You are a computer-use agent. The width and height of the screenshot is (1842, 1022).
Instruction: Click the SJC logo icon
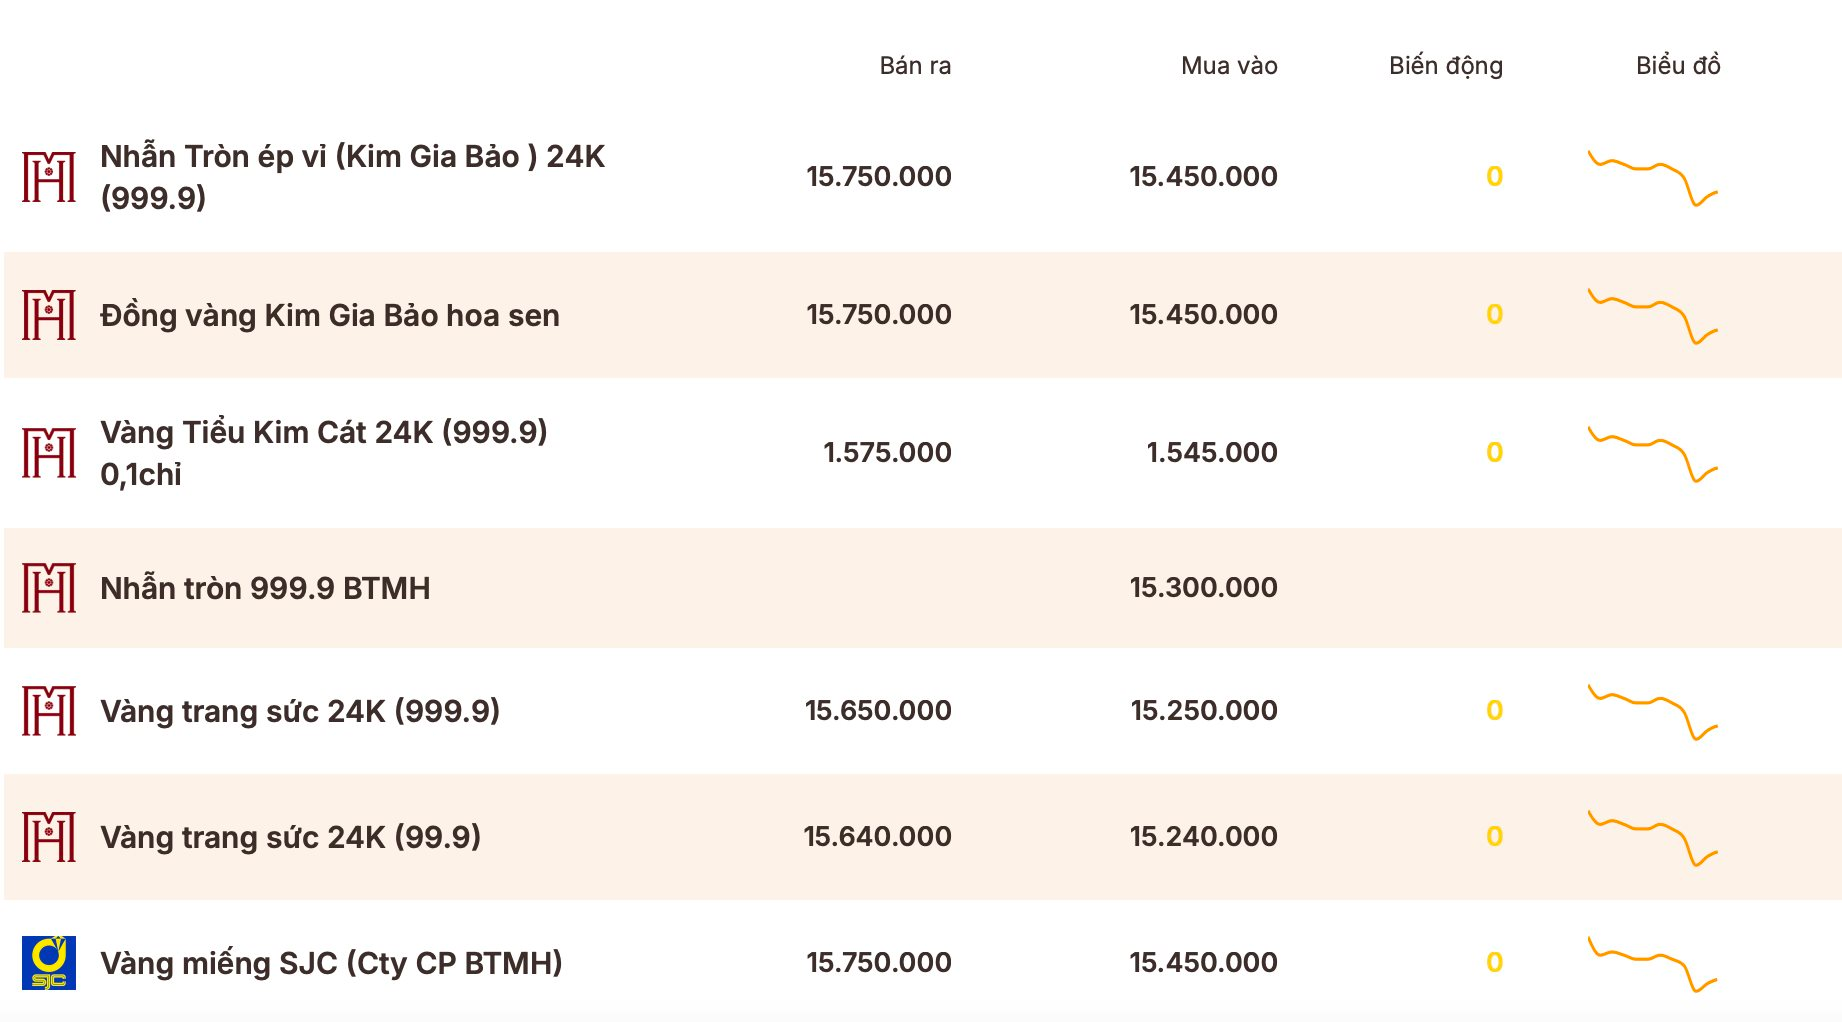pyautogui.click(x=49, y=963)
